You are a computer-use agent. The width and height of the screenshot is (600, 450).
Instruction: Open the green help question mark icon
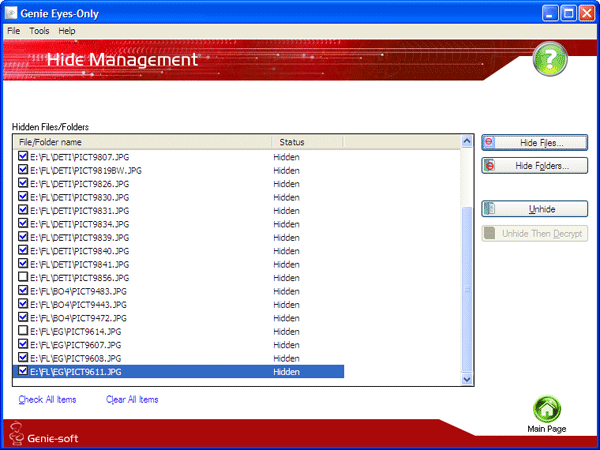[x=550, y=59]
